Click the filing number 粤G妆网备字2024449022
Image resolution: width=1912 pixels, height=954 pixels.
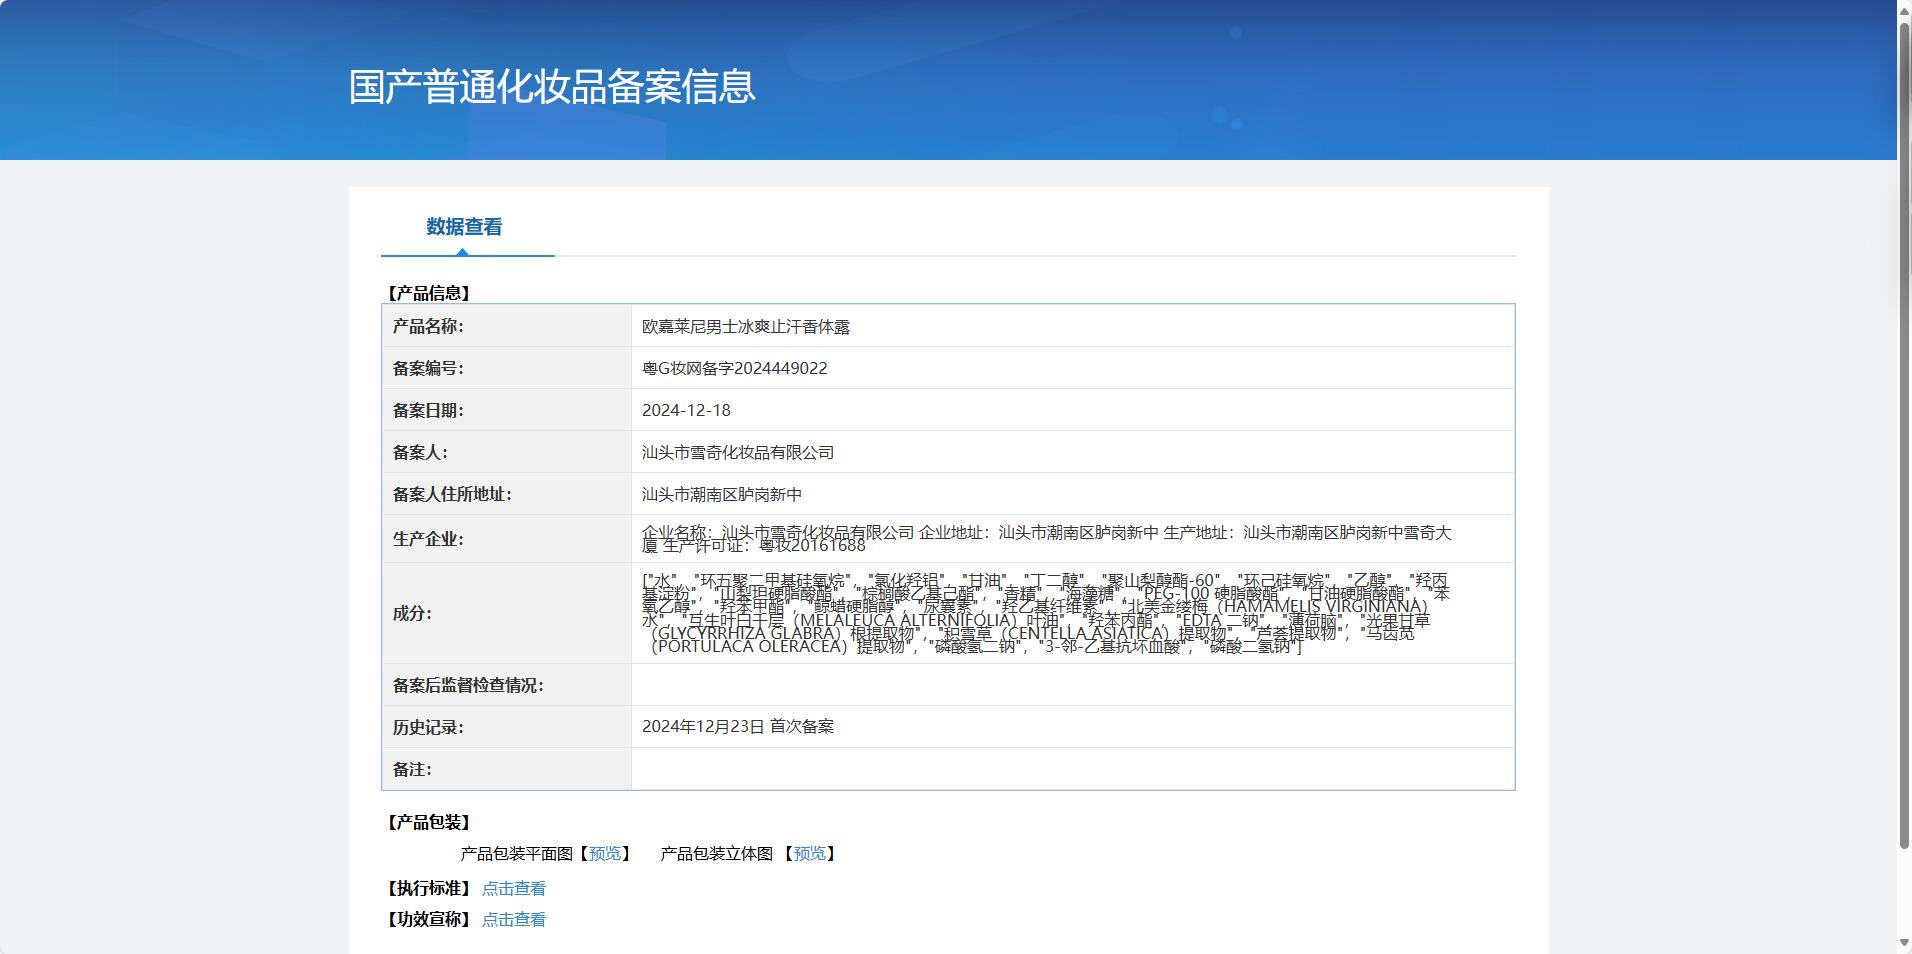[x=735, y=368]
